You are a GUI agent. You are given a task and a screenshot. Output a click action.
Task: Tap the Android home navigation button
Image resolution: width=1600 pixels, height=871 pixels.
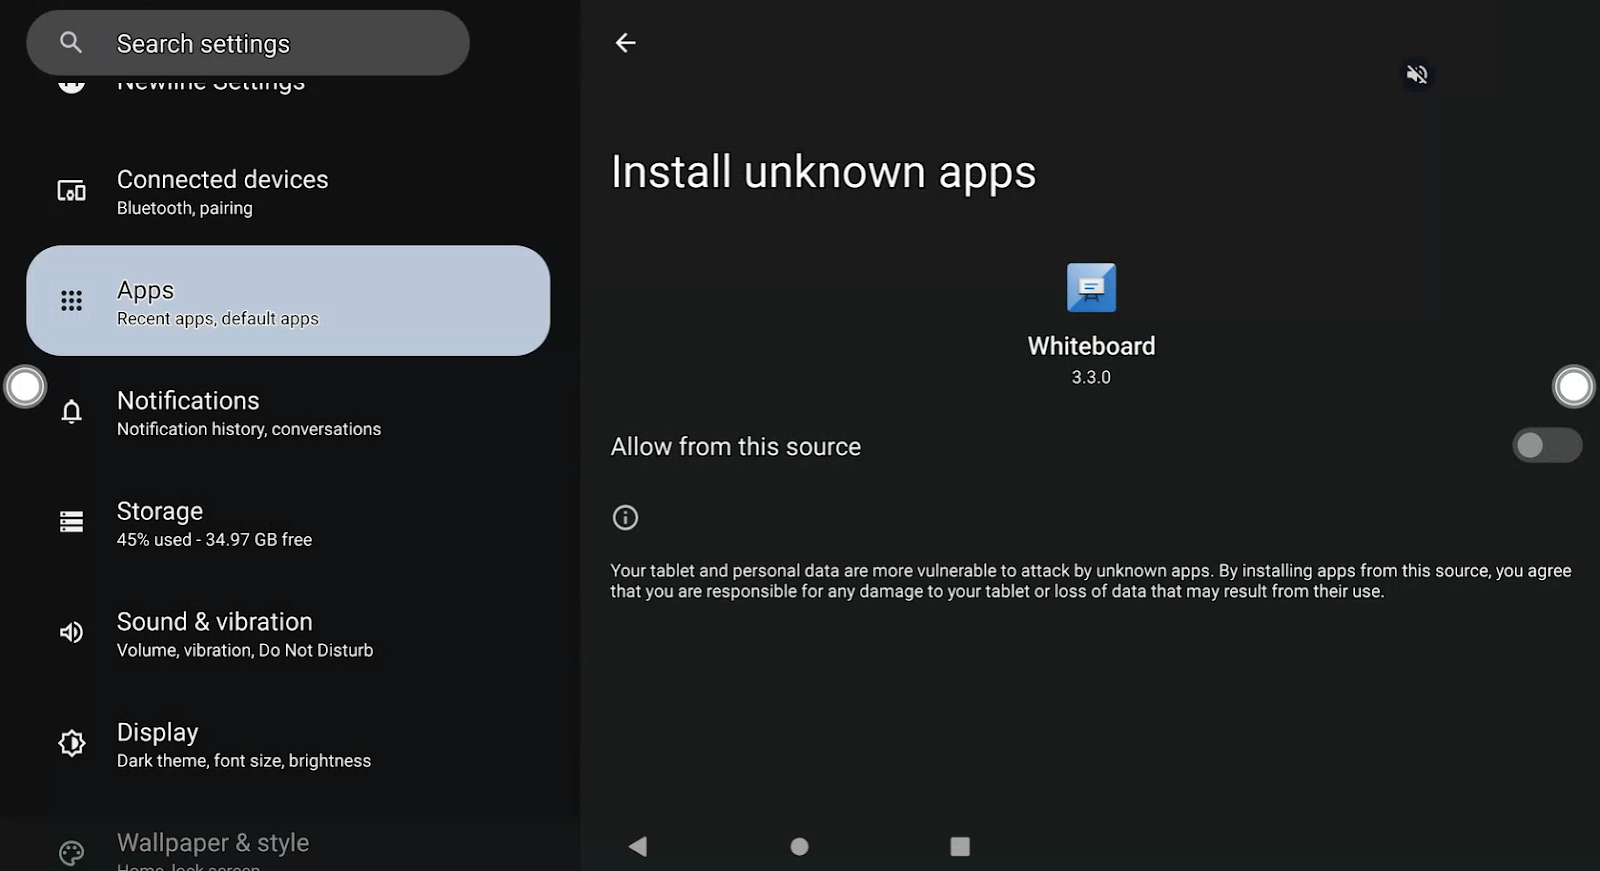[799, 846]
